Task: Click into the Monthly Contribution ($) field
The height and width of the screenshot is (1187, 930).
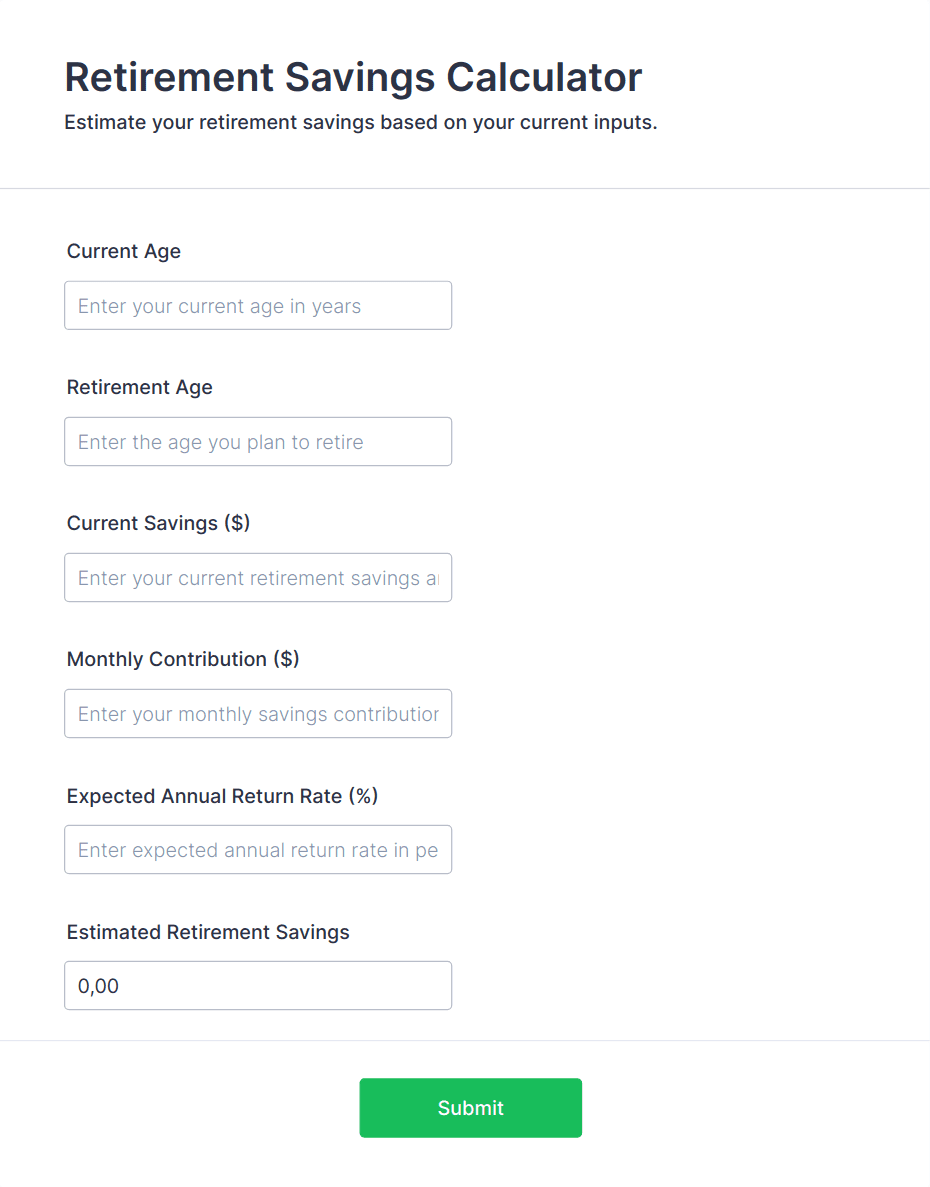Action: 257,714
